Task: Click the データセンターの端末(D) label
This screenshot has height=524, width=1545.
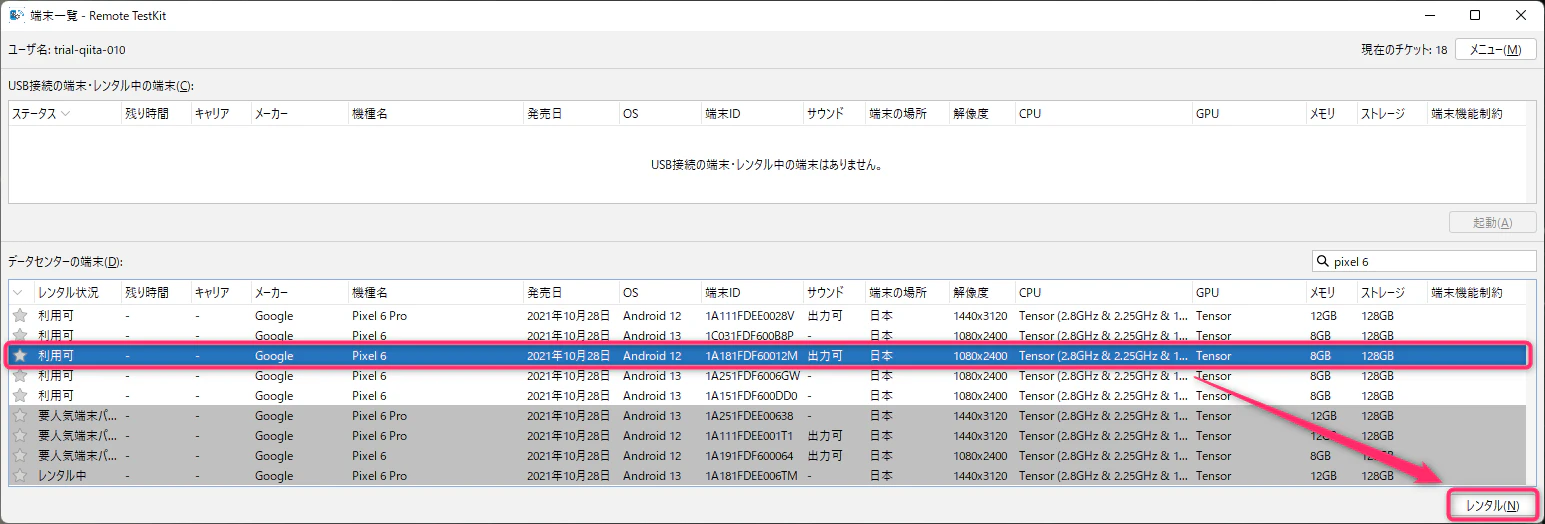Action: point(65,262)
